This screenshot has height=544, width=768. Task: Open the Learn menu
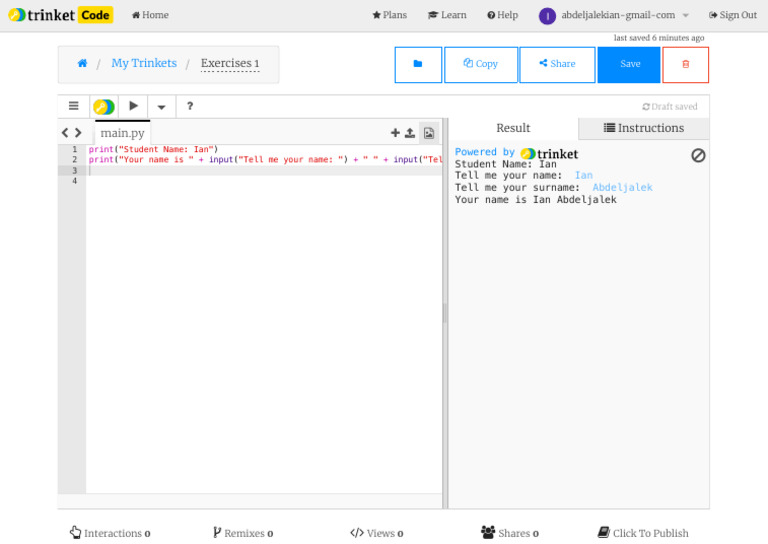pos(447,15)
